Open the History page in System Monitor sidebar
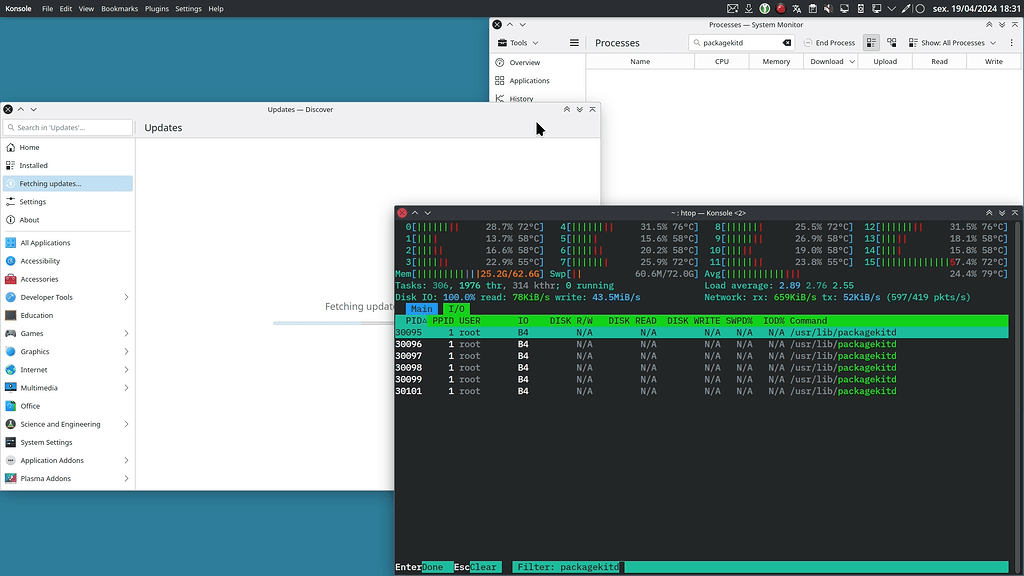Viewport: 1024px width, 576px height. [522, 98]
